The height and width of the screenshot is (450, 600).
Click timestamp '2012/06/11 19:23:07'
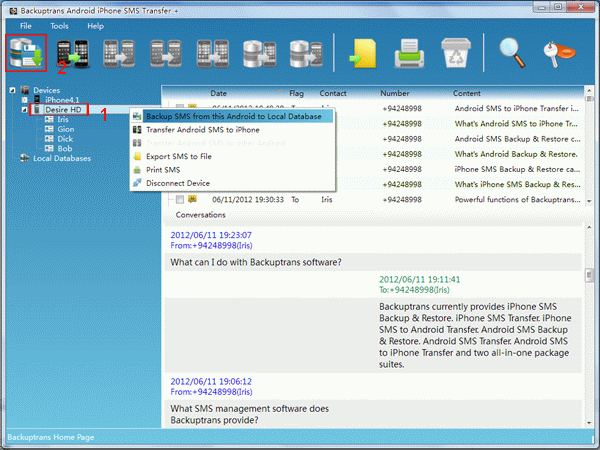click(x=211, y=235)
